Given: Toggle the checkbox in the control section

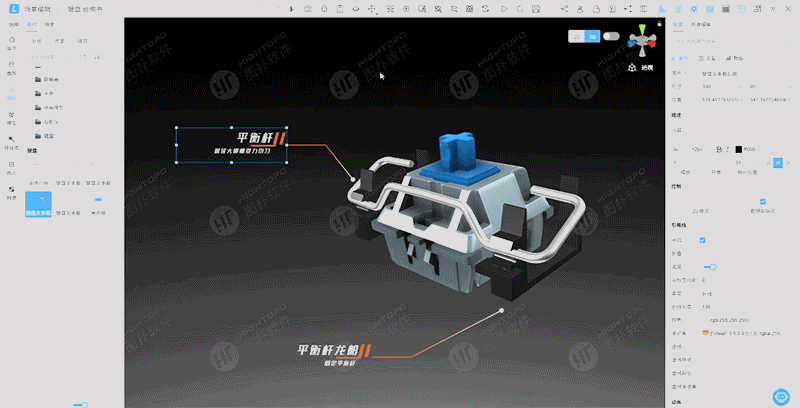Looking at the screenshot, I should coord(762,201).
